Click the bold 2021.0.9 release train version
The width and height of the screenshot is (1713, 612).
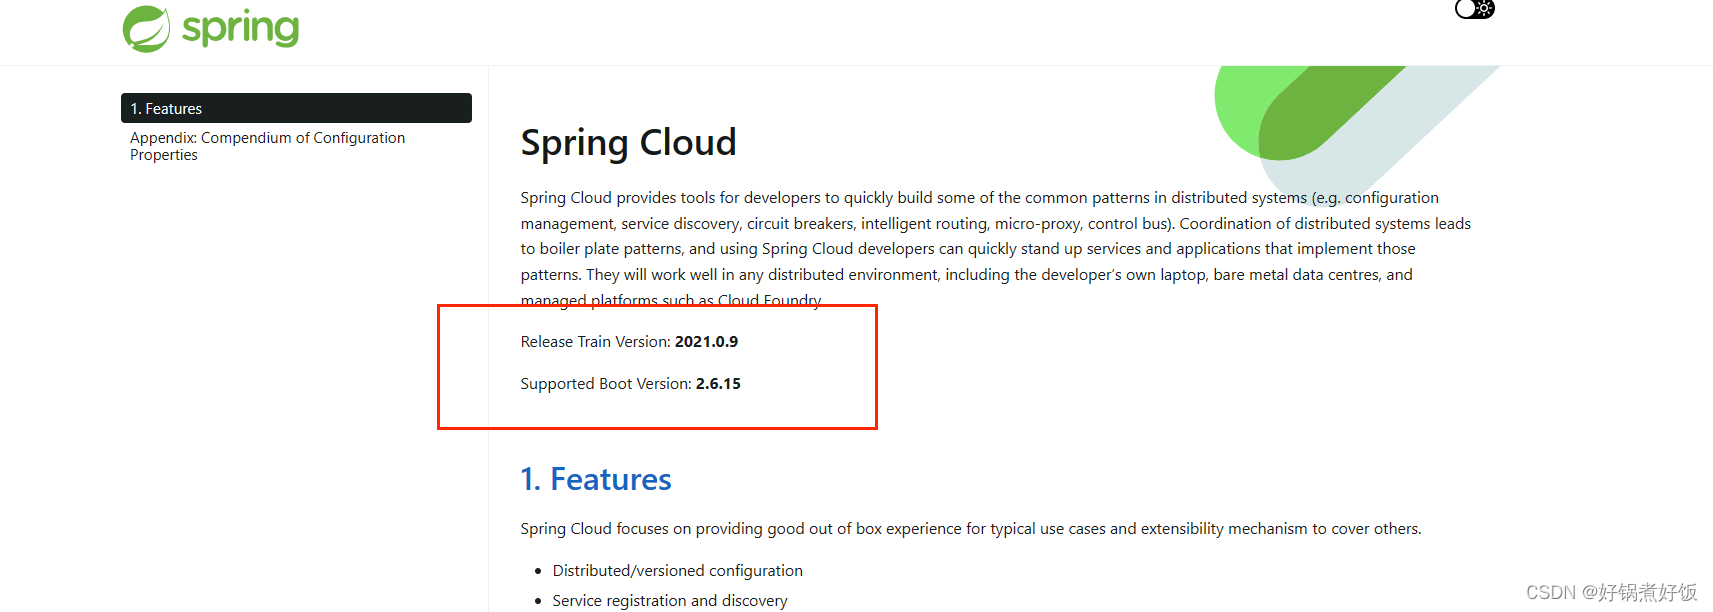pyautogui.click(x=706, y=341)
